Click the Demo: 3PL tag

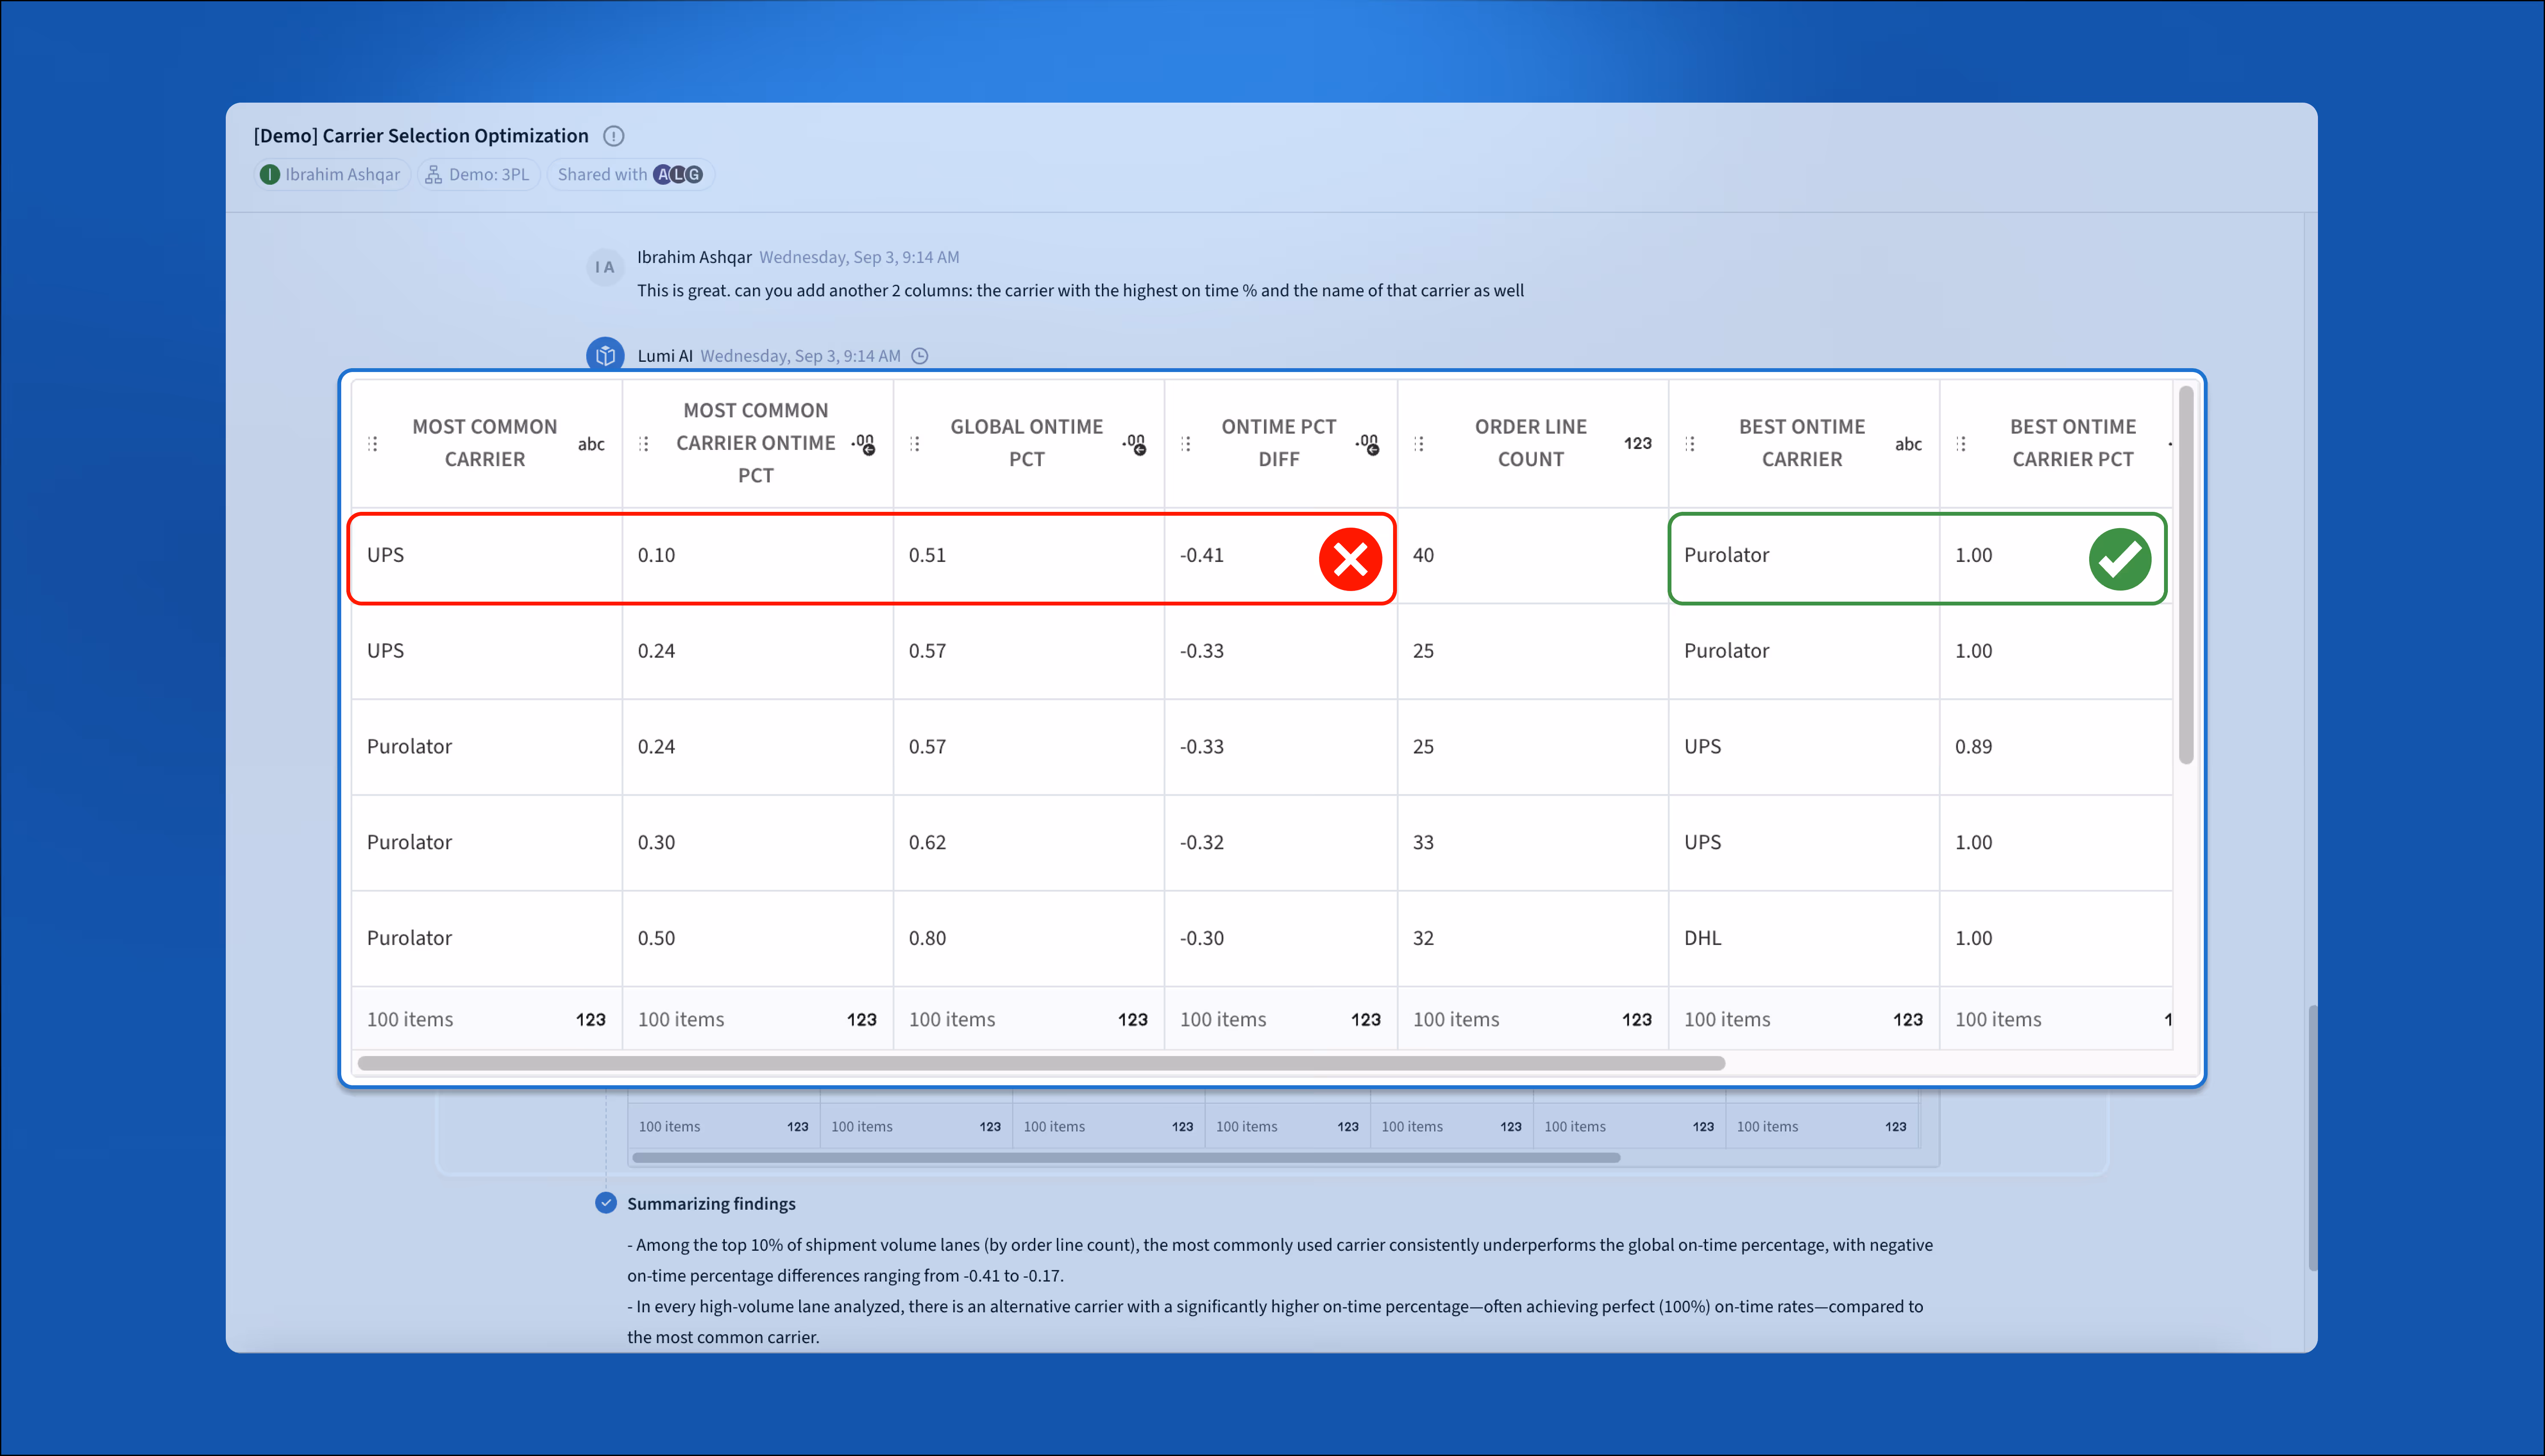coord(478,174)
